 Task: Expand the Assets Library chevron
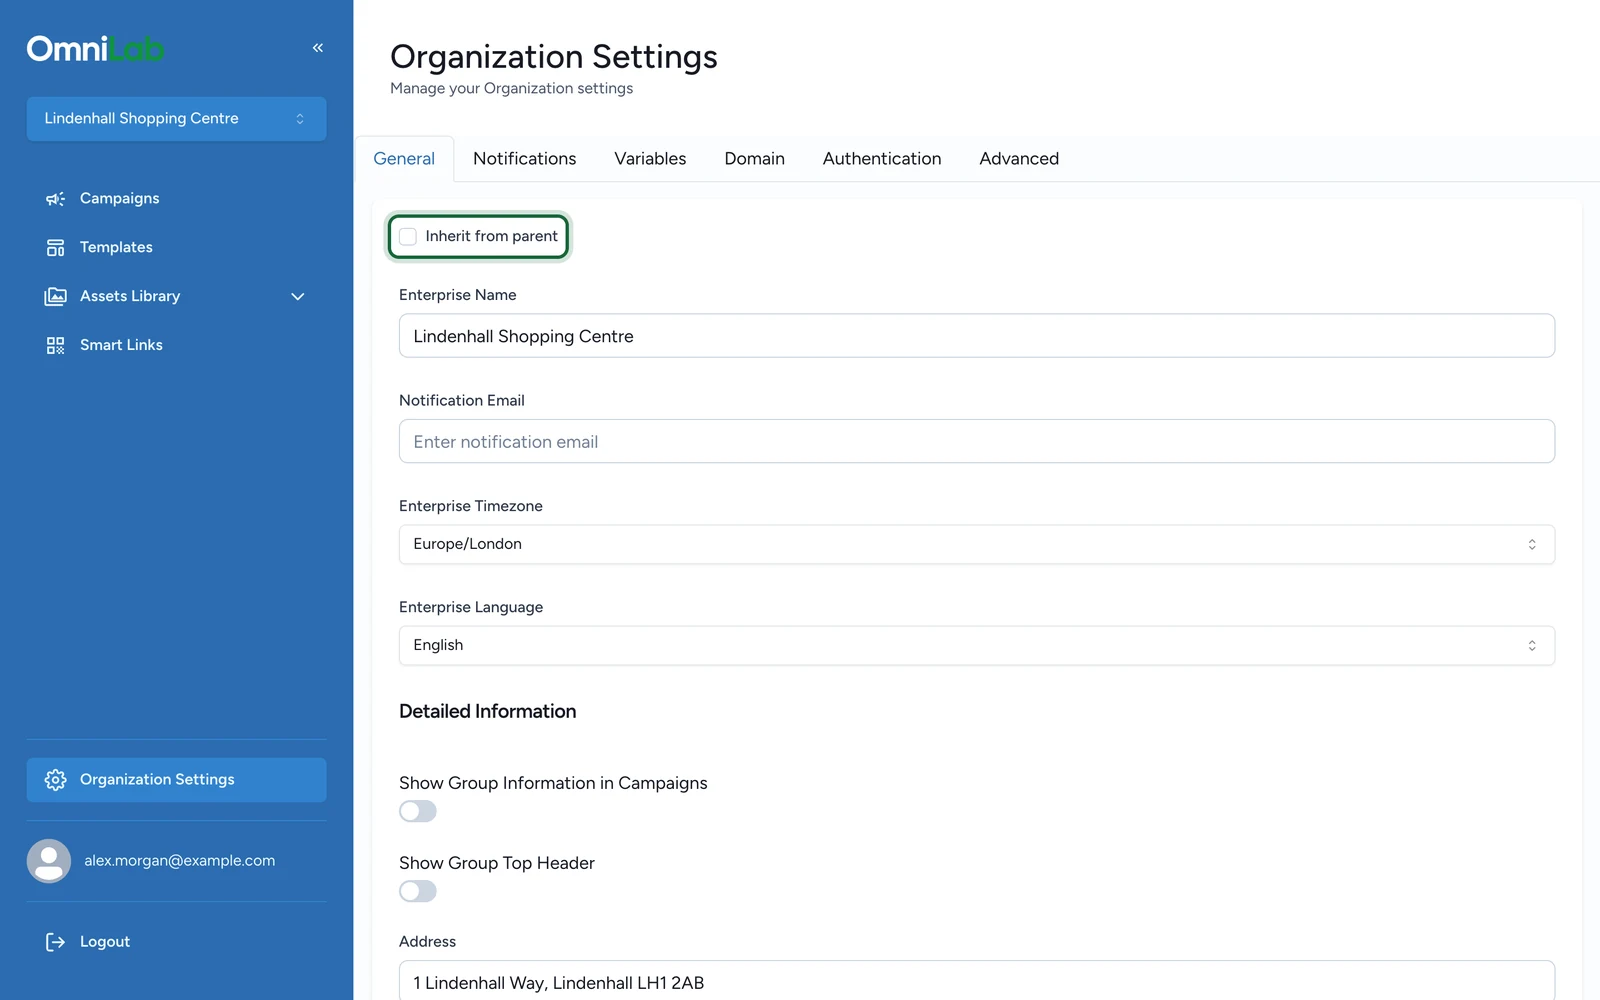(297, 297)
